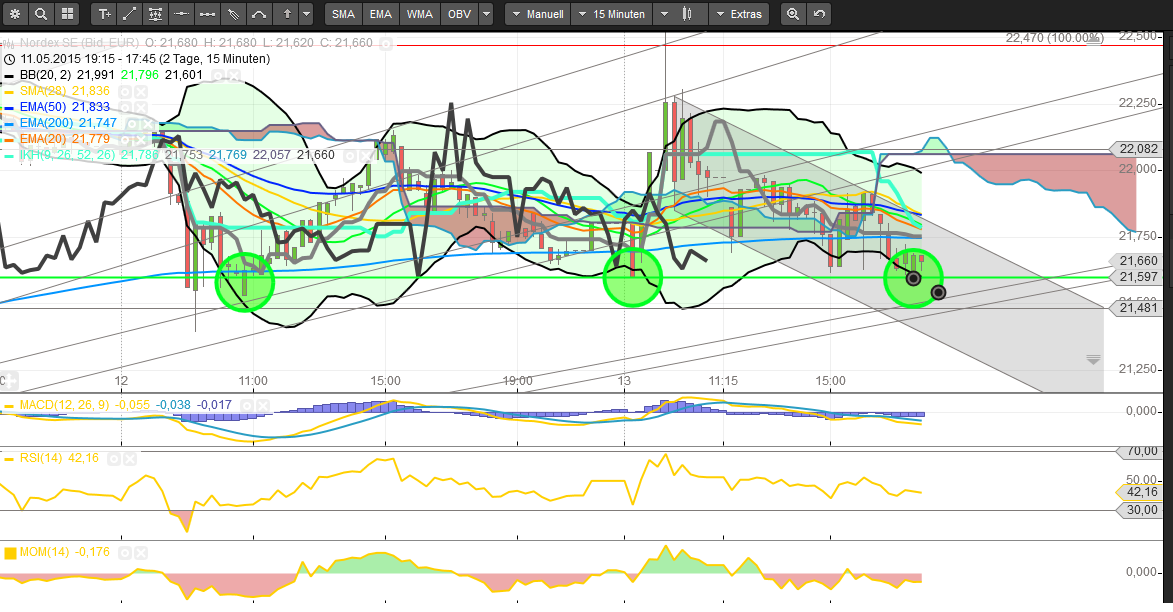Click the SMA(28) yellow color swatch

[x=9, y=91]
